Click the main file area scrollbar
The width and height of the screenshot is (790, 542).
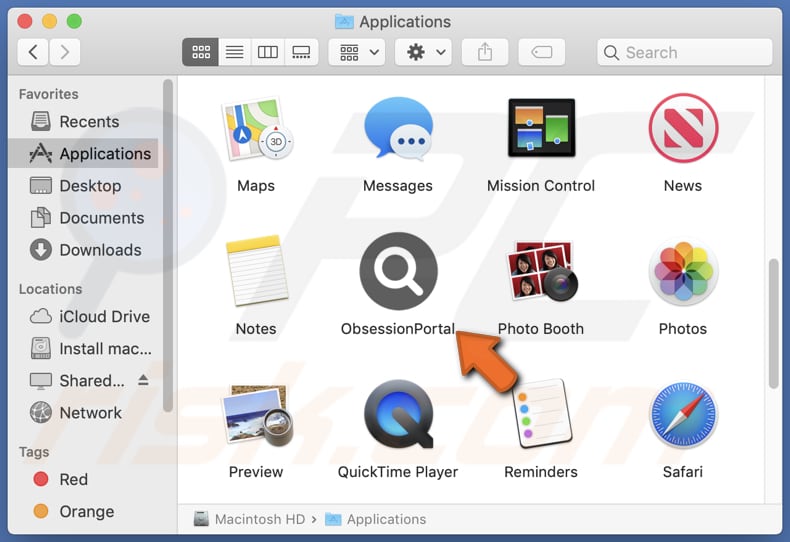pos(774,323)
